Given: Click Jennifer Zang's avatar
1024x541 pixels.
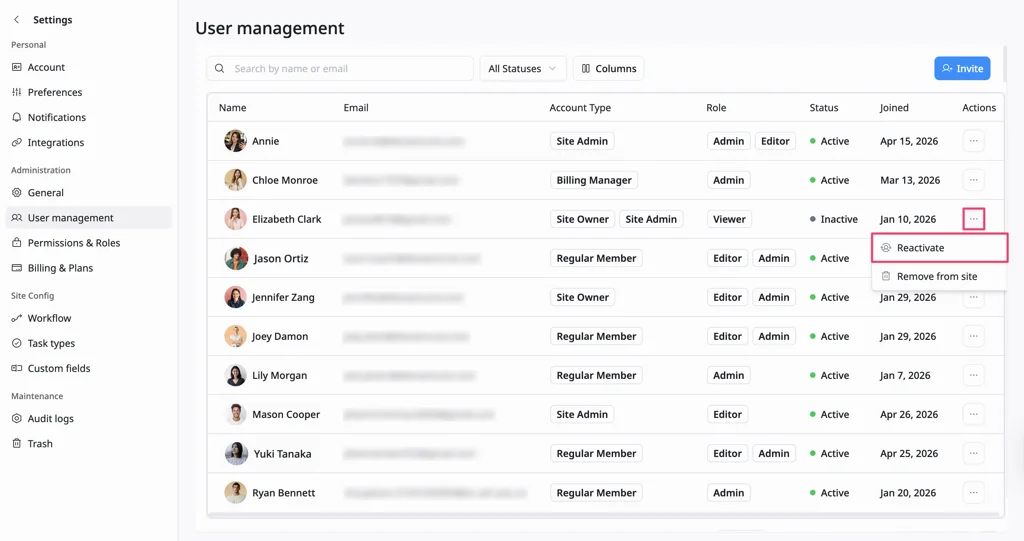Looking at the screenshot, I should pyautogui.click(x=235, y=297).
